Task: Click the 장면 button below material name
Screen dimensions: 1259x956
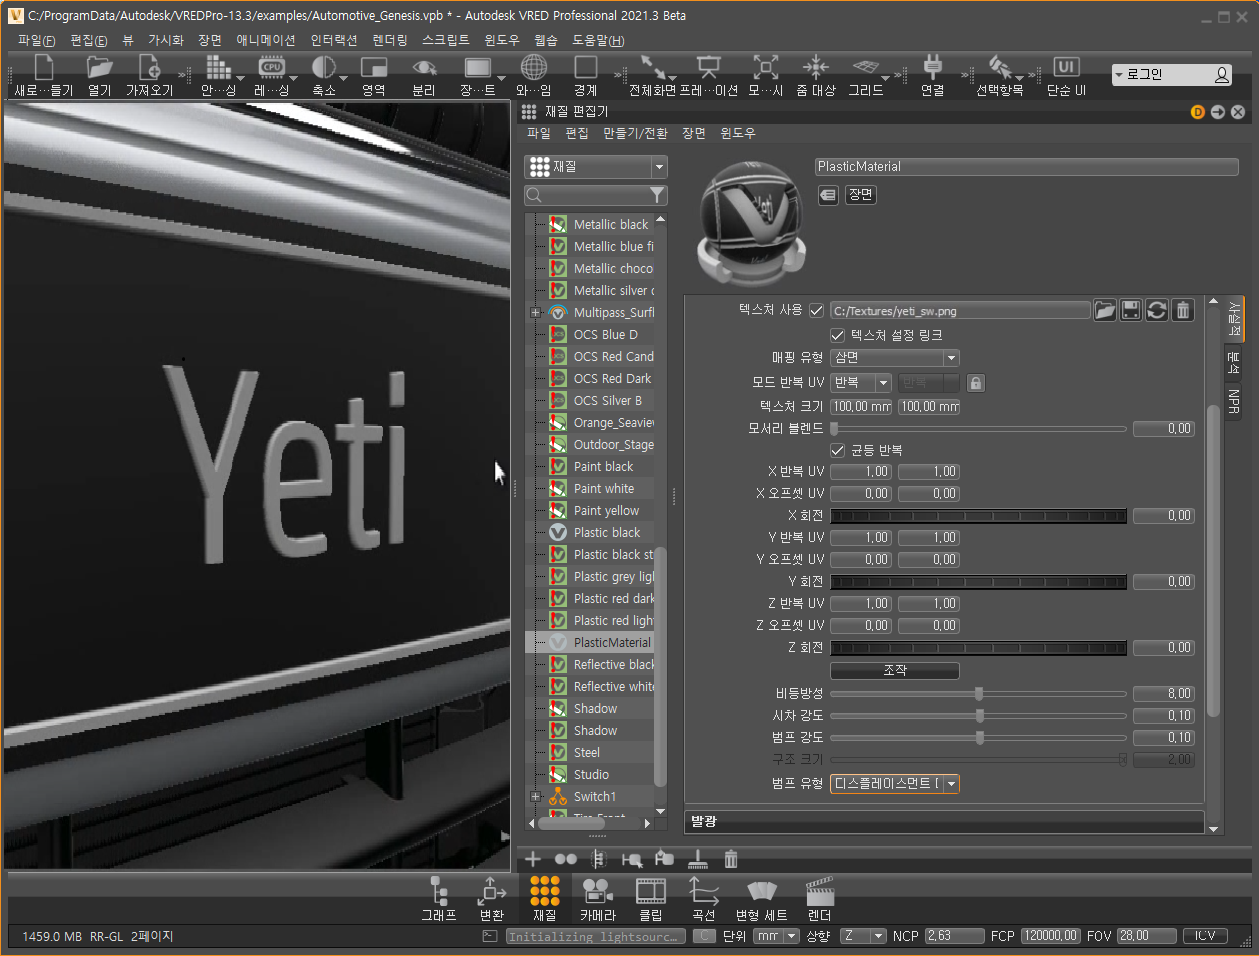Action: pos(861,195)
